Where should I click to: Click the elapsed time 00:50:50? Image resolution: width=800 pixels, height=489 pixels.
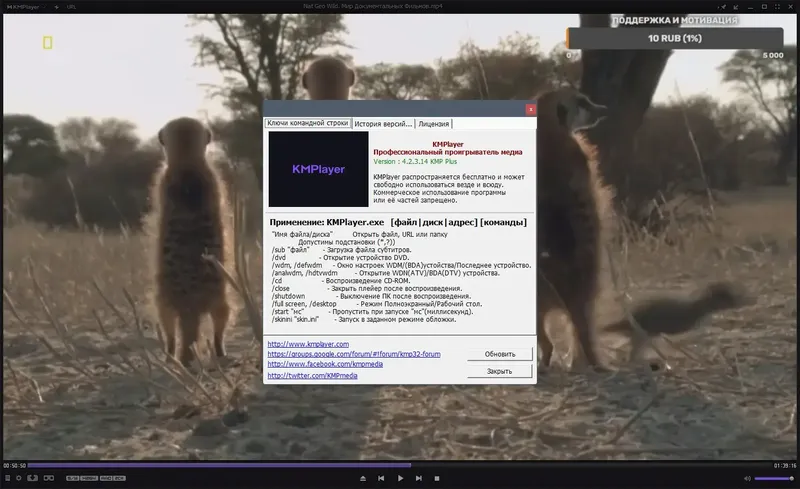[x=14, y=466]
